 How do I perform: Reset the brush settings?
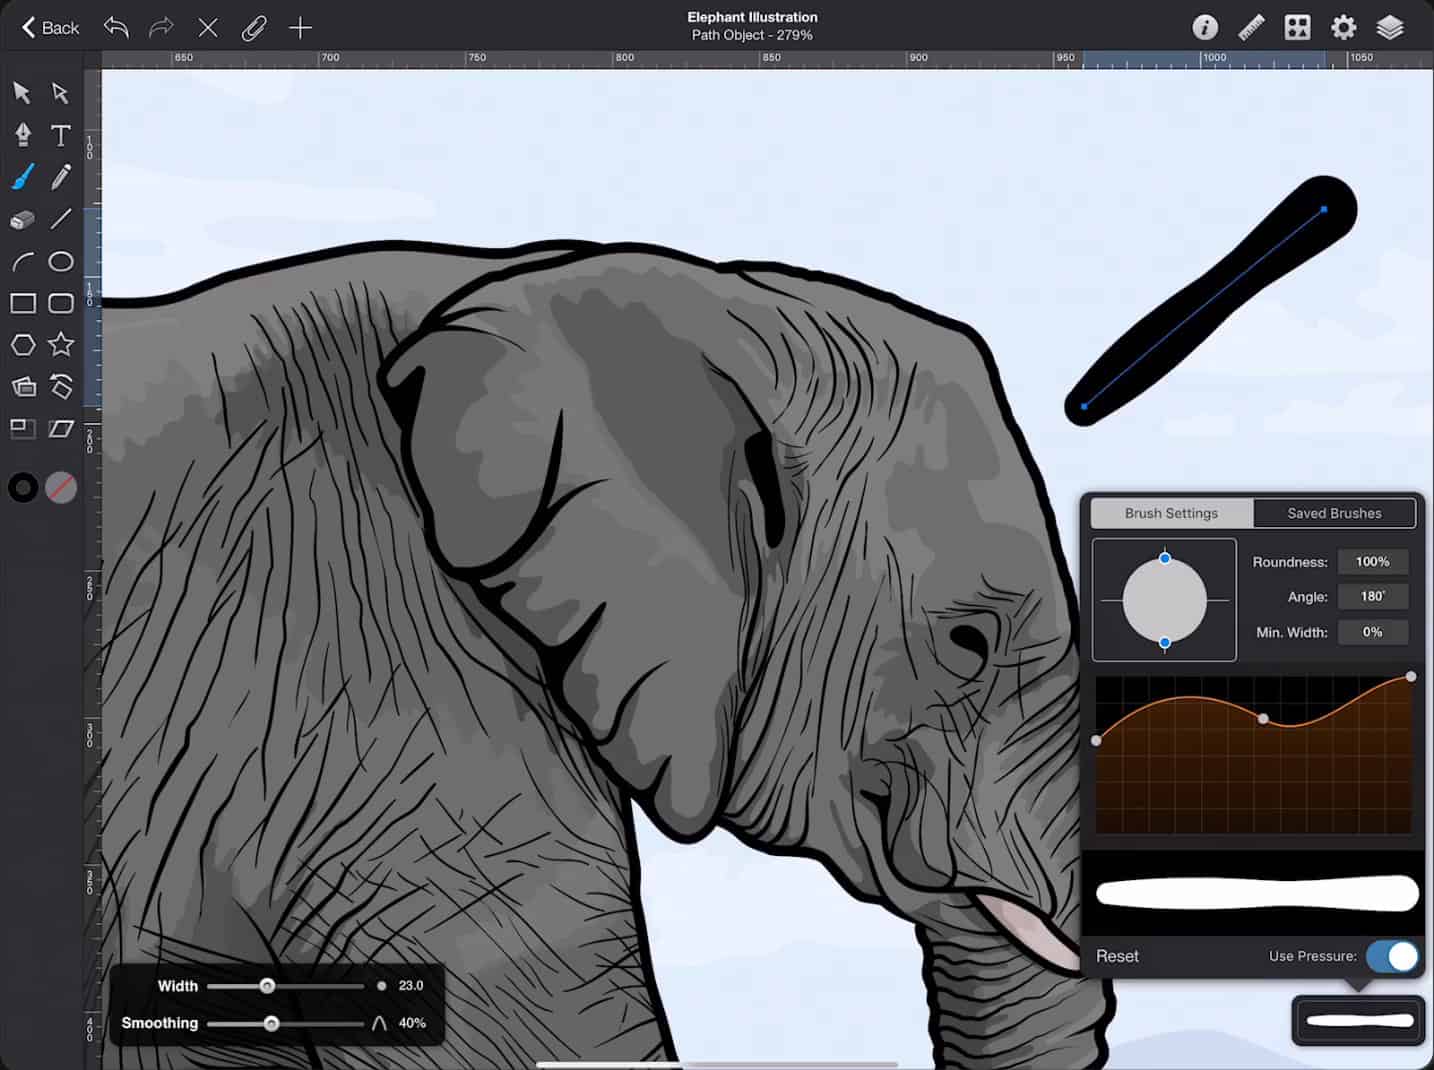[x=1116, y=956]
